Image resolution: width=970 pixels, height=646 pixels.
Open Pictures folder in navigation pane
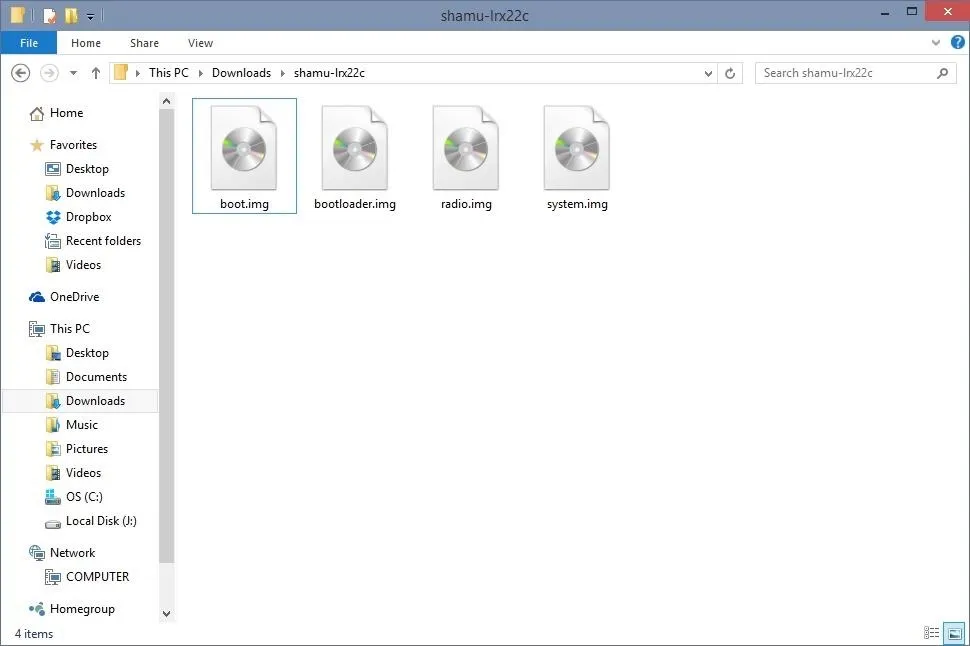point(87,449)
